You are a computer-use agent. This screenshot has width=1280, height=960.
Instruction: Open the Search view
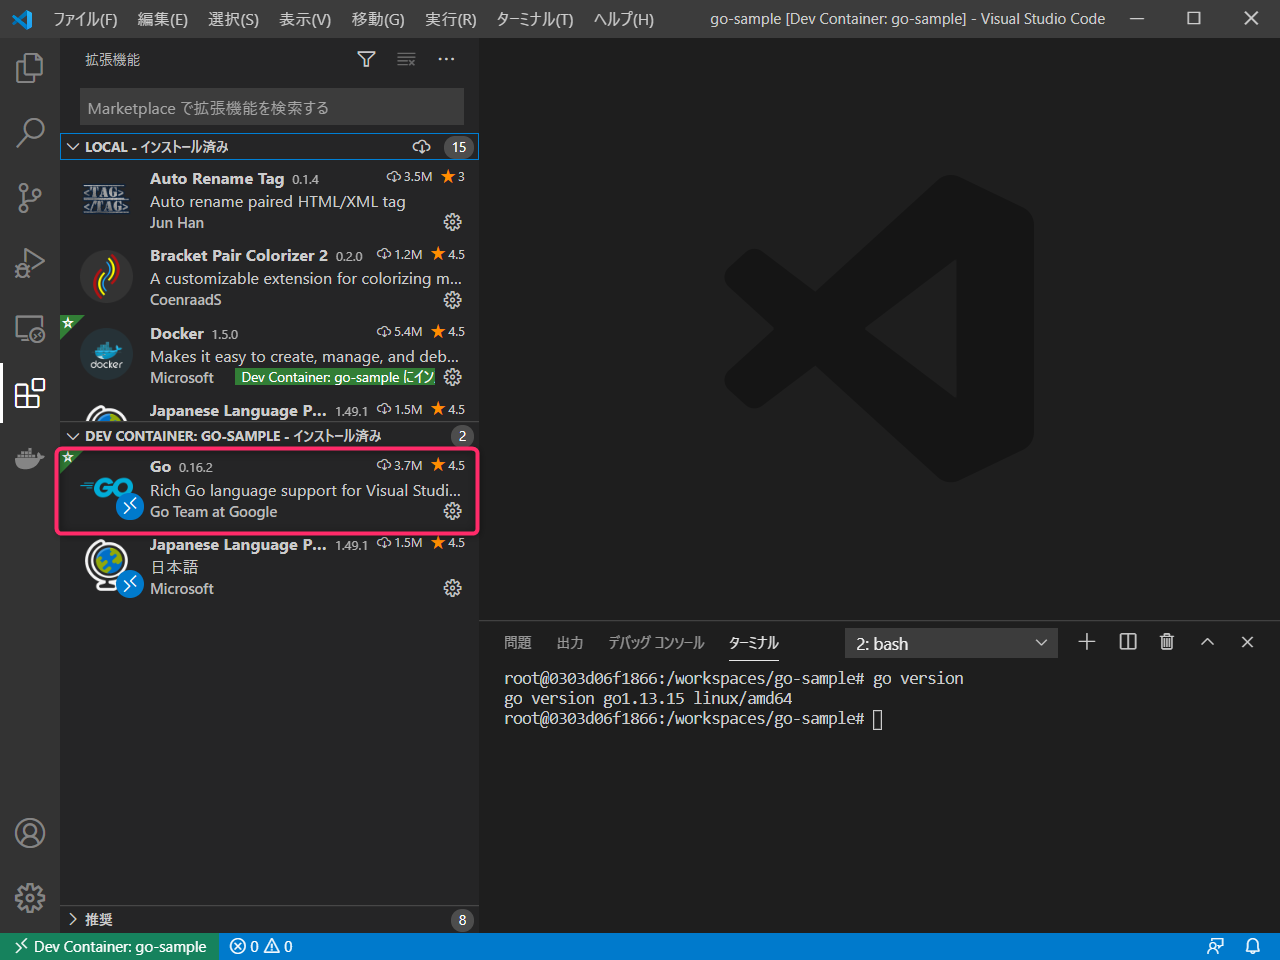[x=29, y=132]
